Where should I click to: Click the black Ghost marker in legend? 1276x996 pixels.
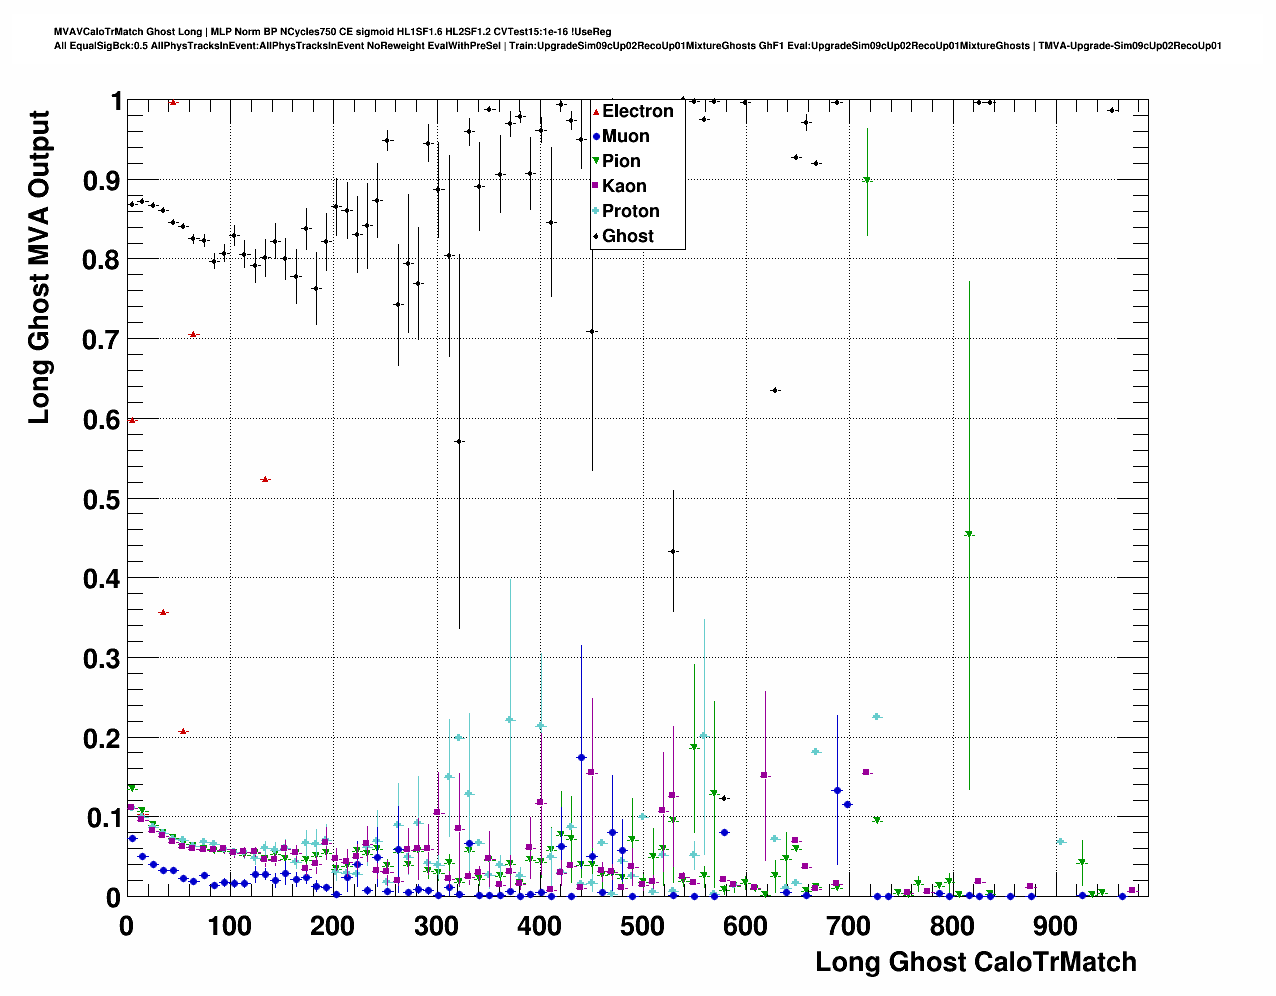tap(596, 236)
